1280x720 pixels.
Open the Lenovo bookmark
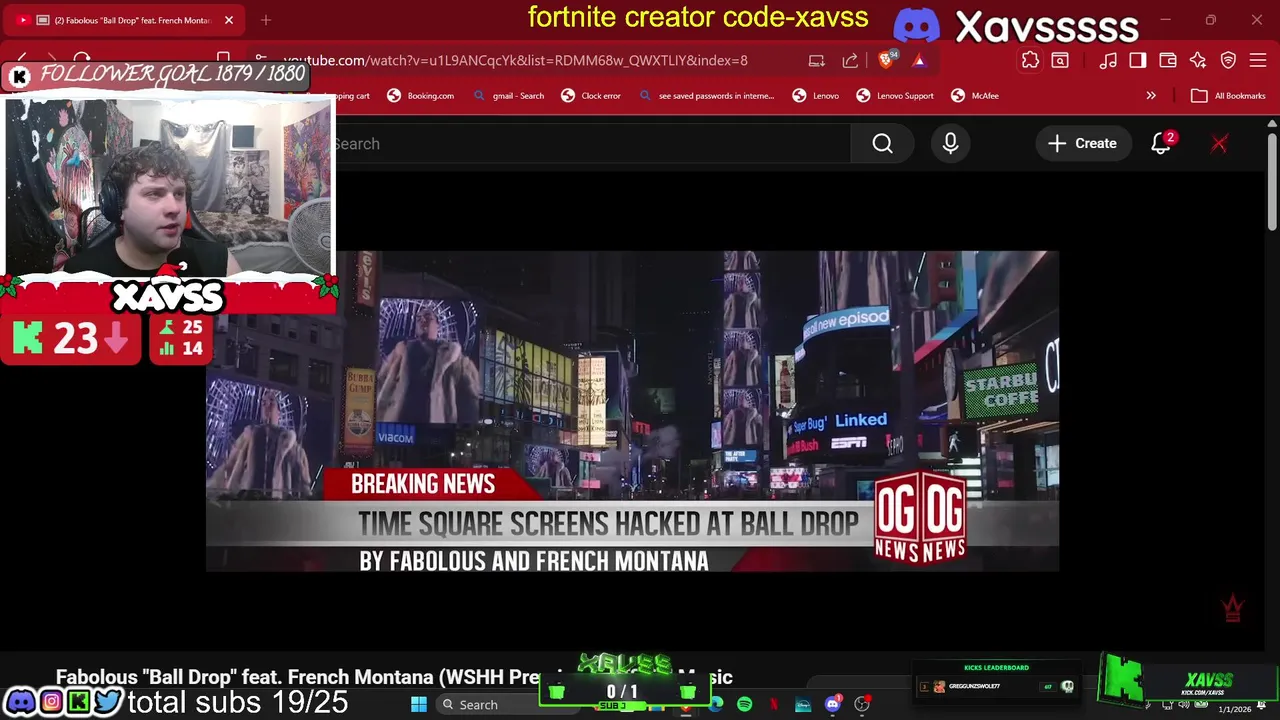(816, 96)
